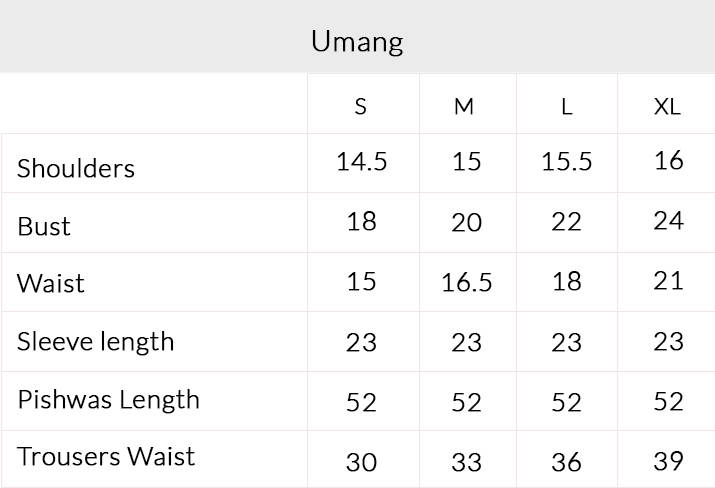Click the 14.5 shoulders value

[x=361, y=162]
